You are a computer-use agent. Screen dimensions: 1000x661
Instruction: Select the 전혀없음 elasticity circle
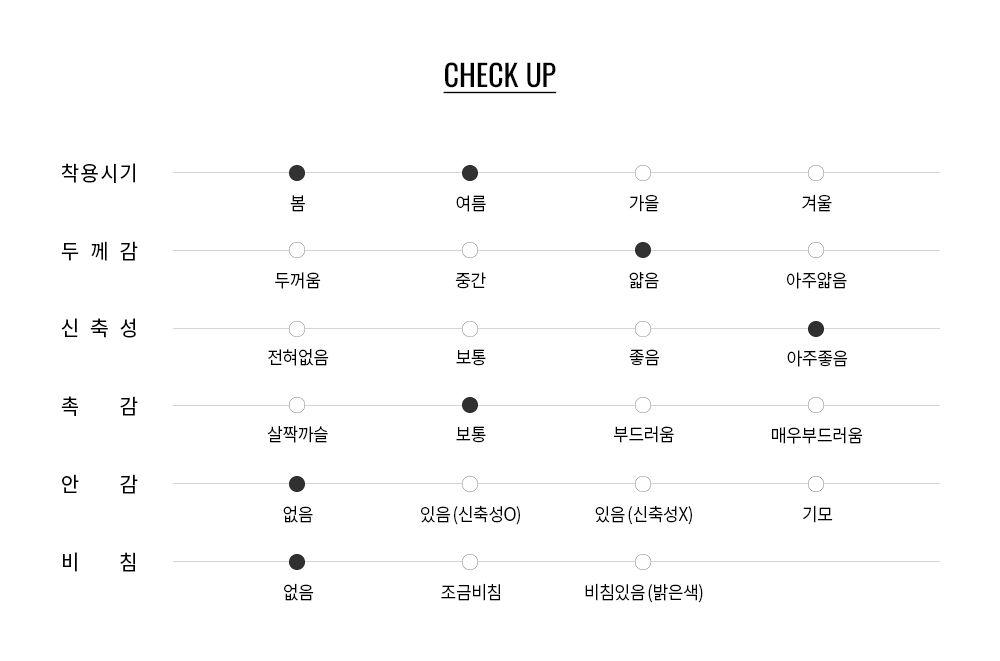point(297,329)
